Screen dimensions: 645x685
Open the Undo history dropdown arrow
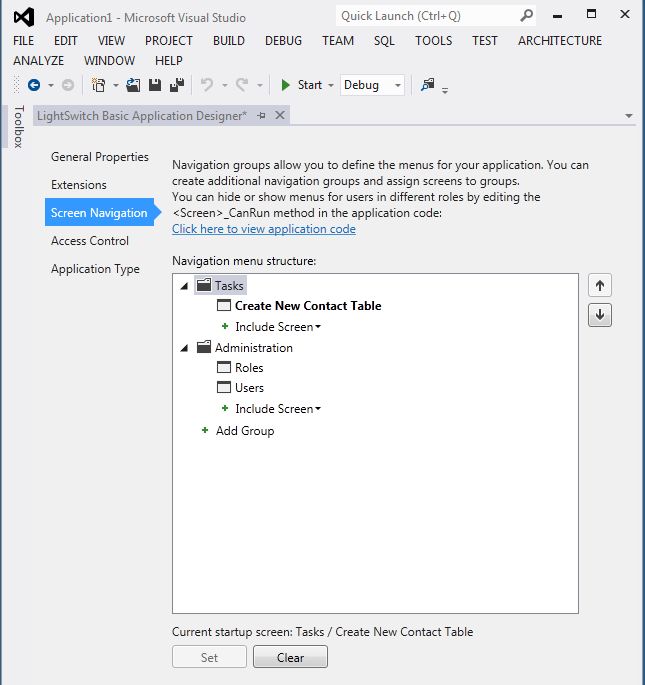[x=225, y=85]
